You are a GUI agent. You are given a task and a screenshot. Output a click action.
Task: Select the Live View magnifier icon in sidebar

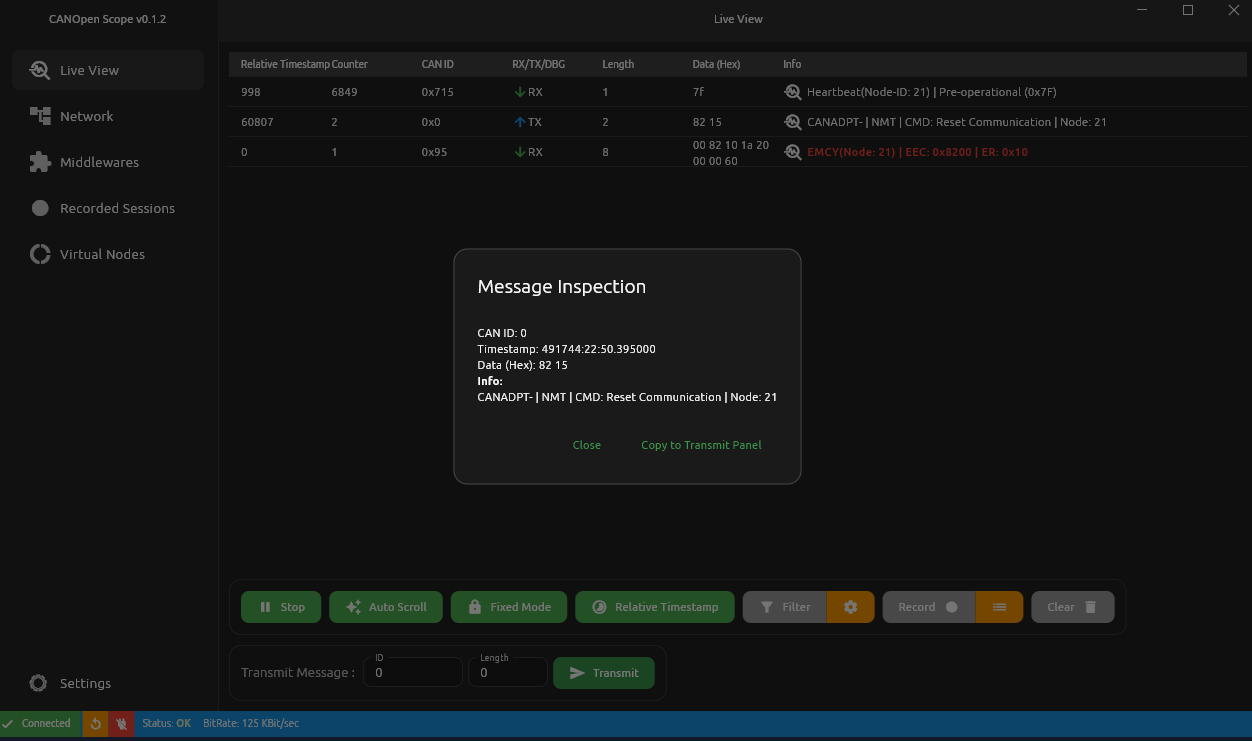pos(40,70)
